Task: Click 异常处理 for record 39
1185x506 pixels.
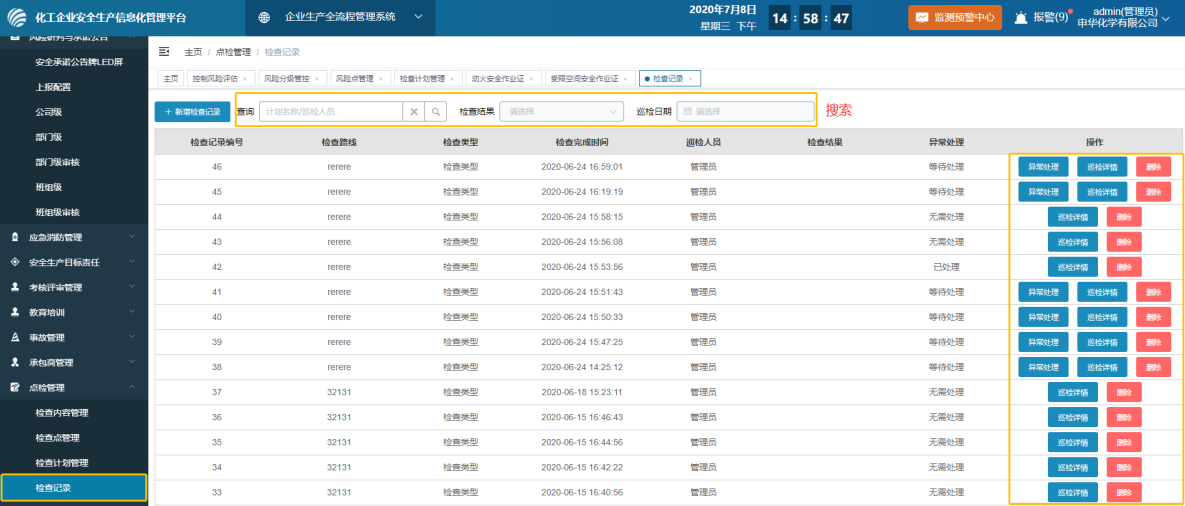Action: tap(1043, 342)
